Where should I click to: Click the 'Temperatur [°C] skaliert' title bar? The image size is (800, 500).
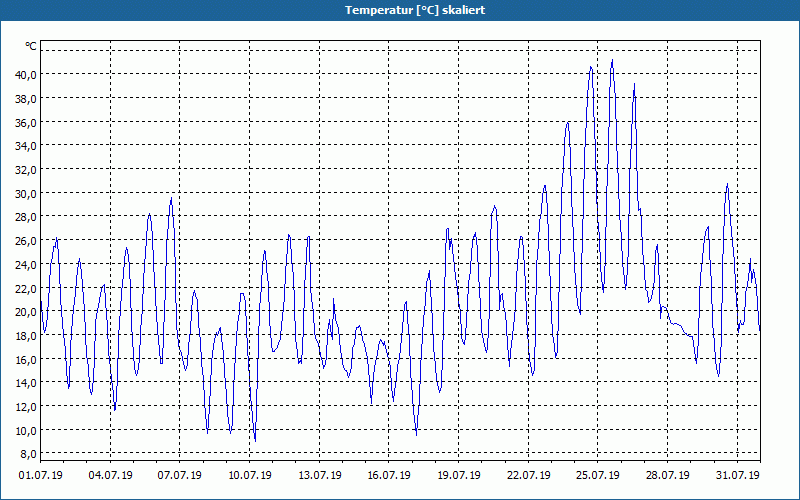[x=400, y=10]
